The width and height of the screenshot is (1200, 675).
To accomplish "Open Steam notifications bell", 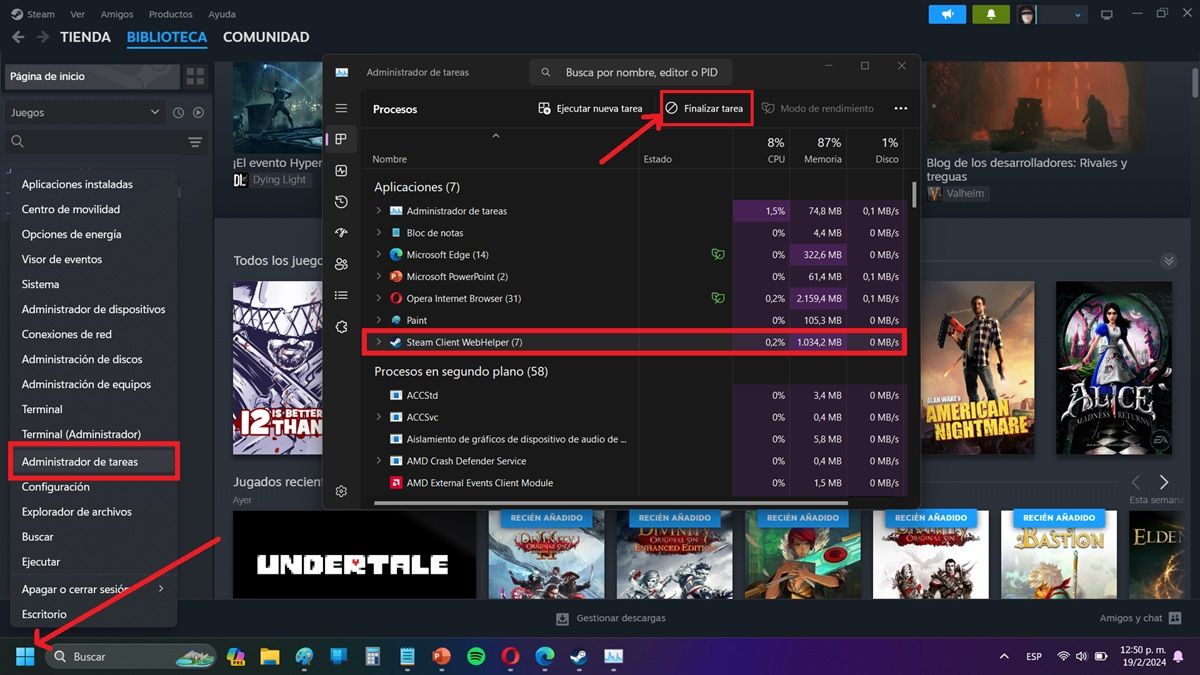I will [x=991, y=14].
